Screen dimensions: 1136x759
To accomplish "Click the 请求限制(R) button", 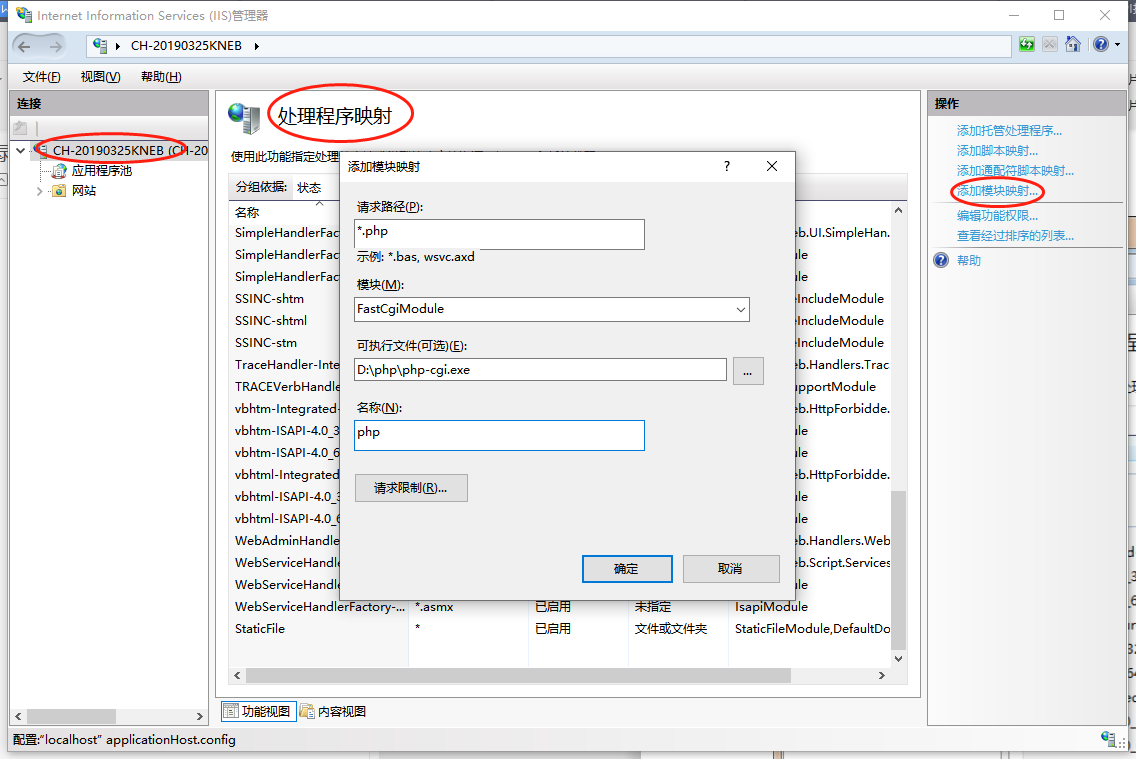I will tap(411, 488).
